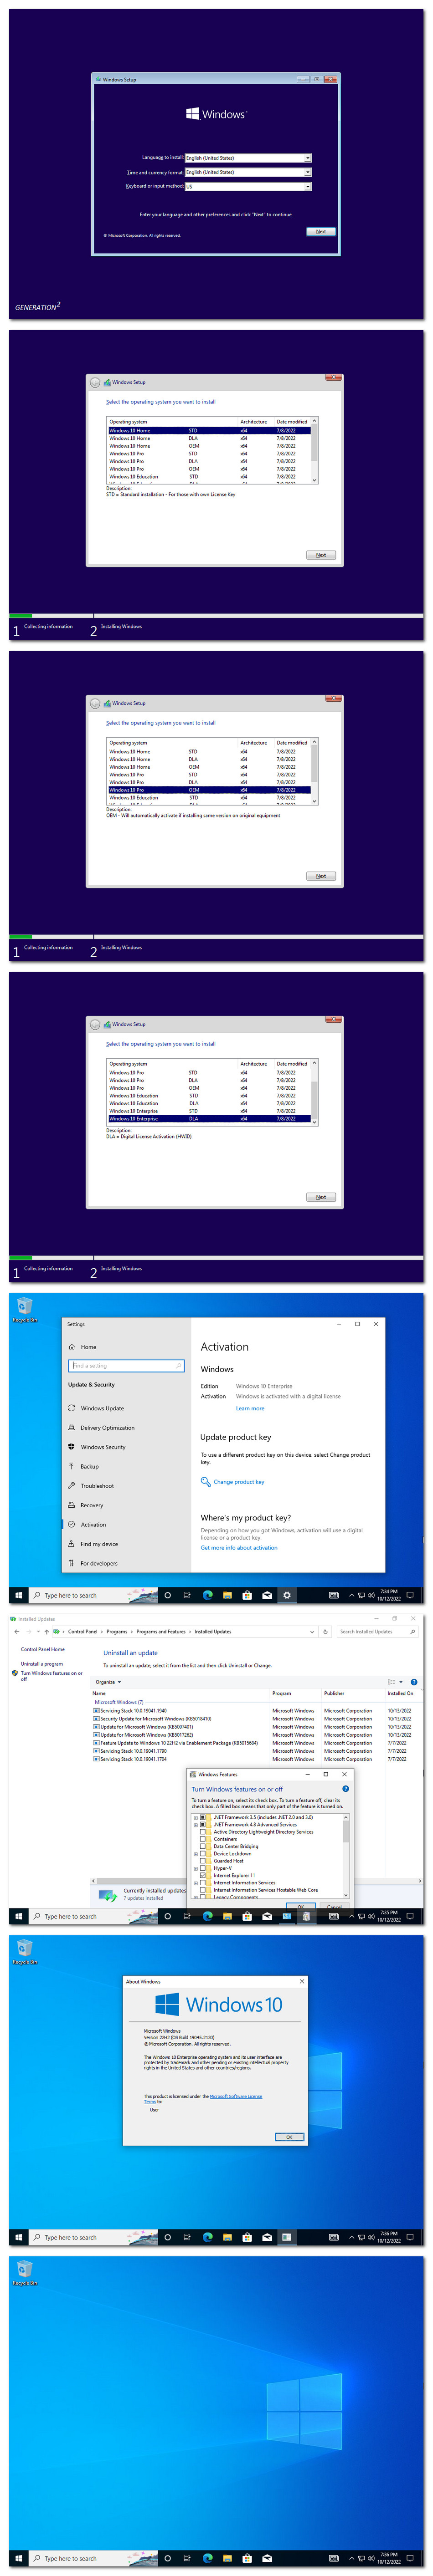Click Next in Setup window describing OEM activation
433x2576 pixels.
coord(320,876)
